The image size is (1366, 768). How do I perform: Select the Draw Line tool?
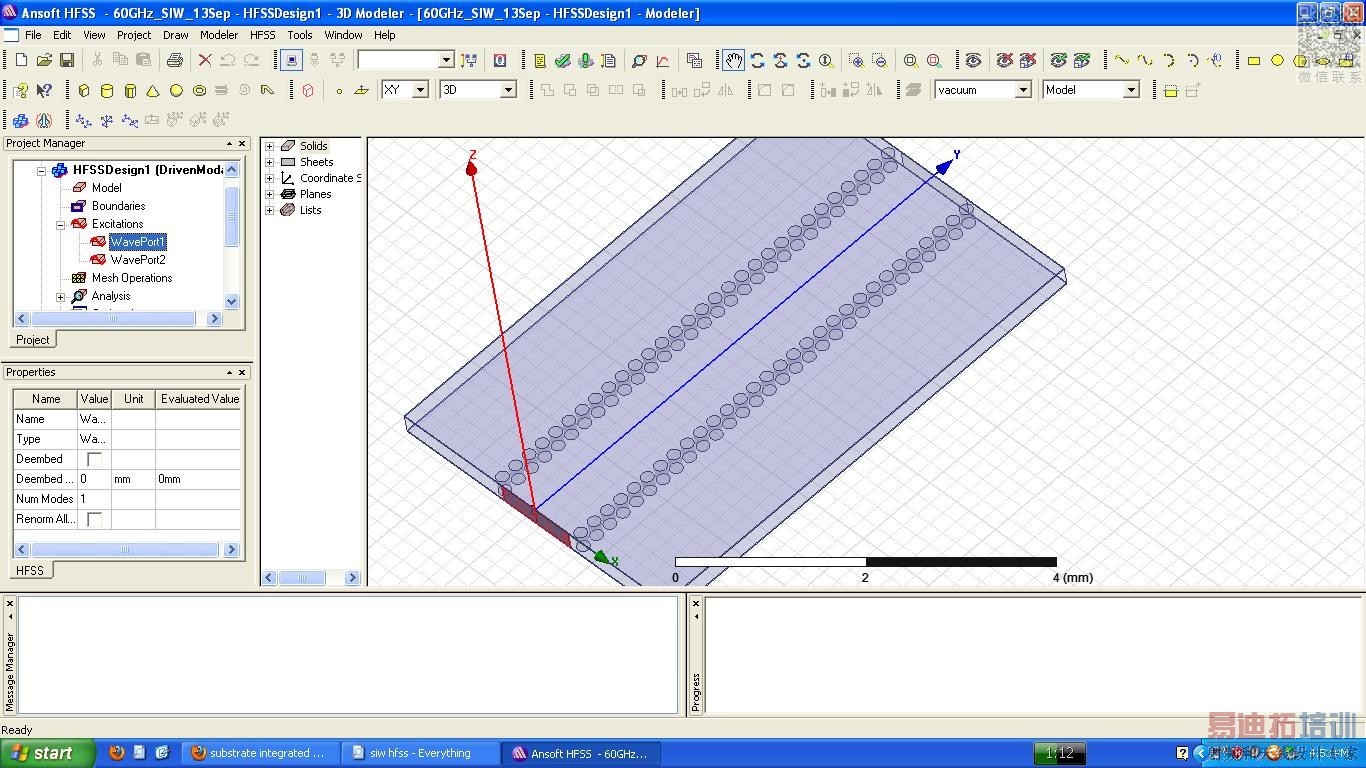(x=1122, y=60)
